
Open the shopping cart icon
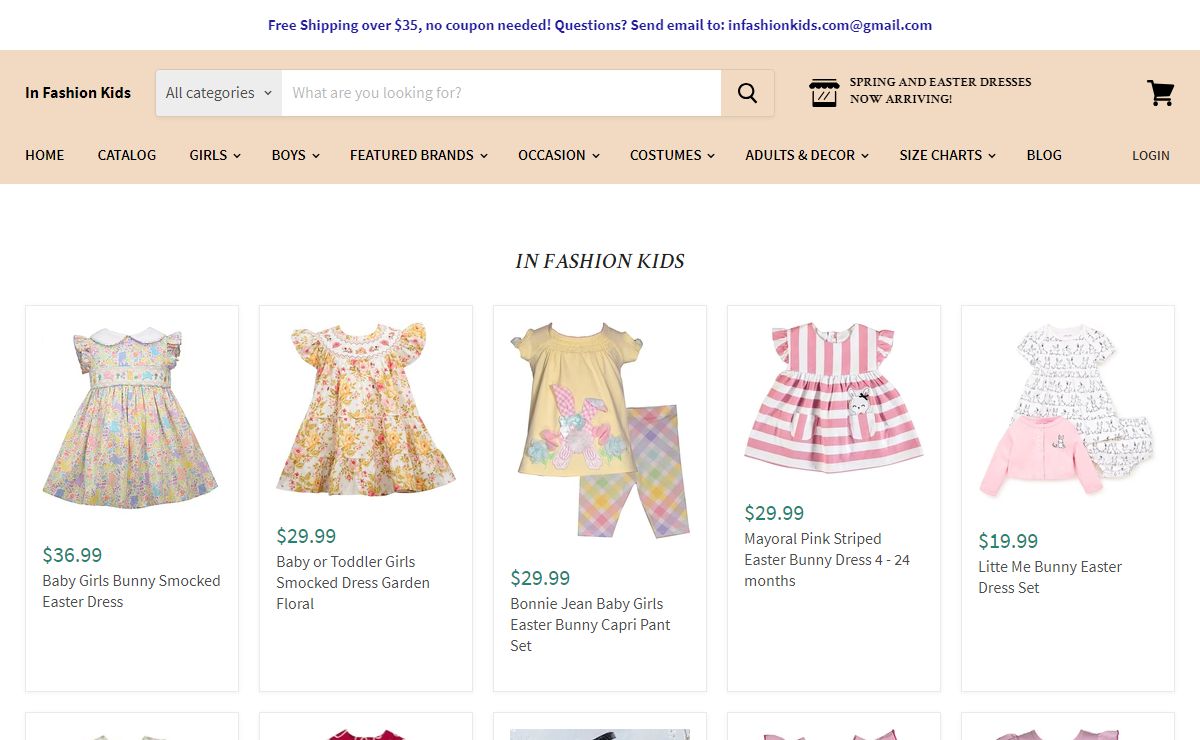coord(1160,93)
